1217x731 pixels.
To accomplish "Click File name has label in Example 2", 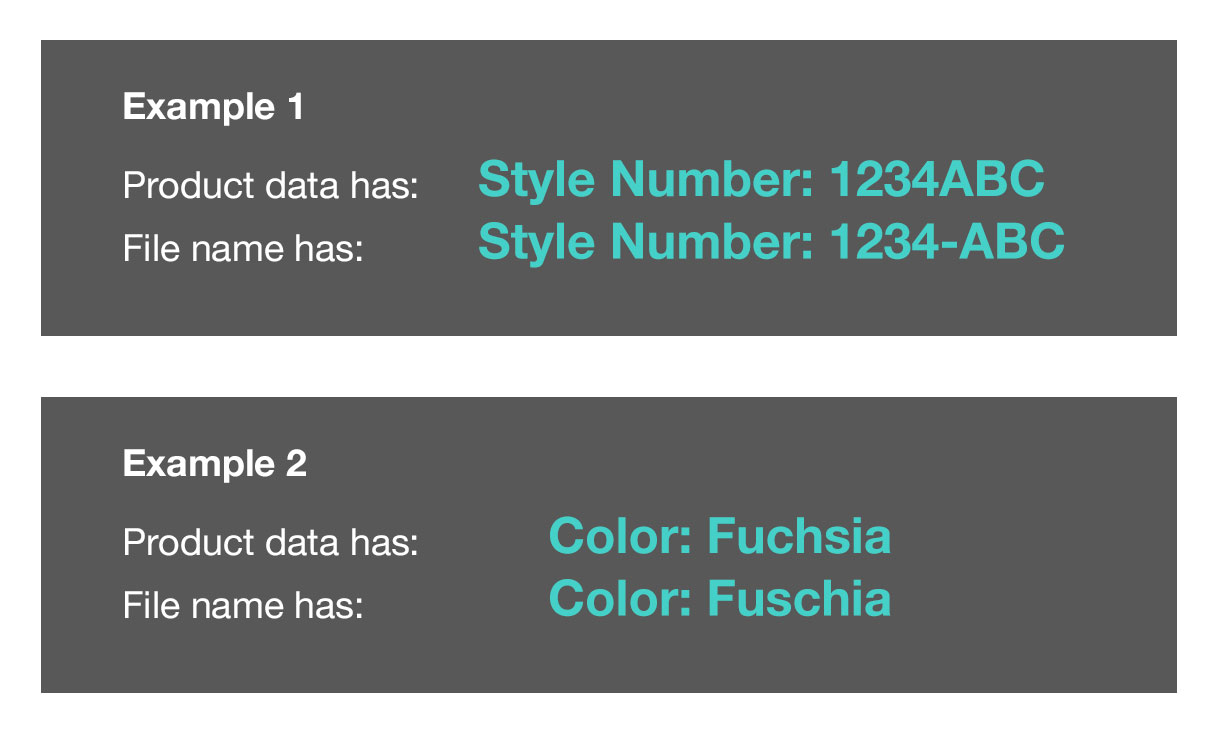I will pos(243,605).
